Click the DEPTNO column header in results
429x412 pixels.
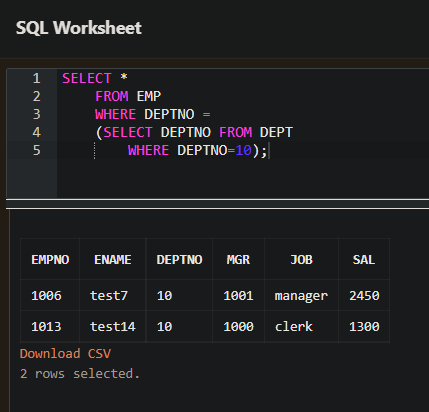(179, 260)
